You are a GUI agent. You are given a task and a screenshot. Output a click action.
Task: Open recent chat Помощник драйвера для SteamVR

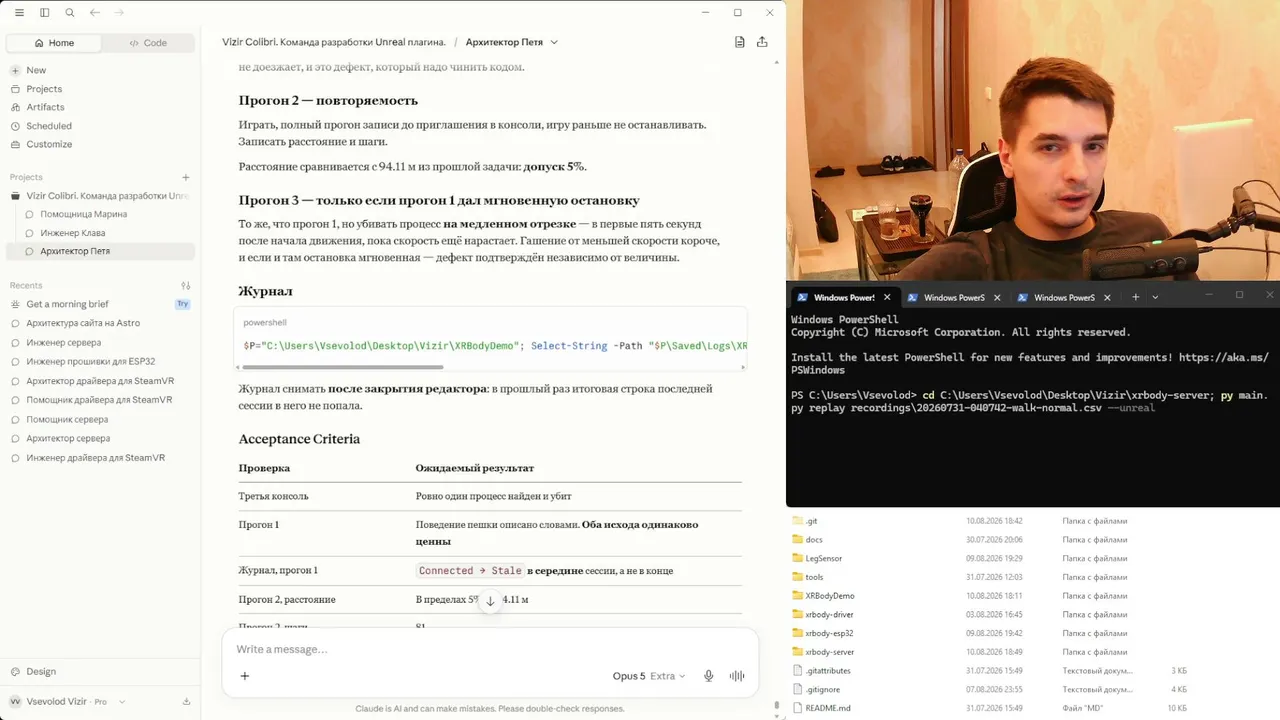pos(100,400)
